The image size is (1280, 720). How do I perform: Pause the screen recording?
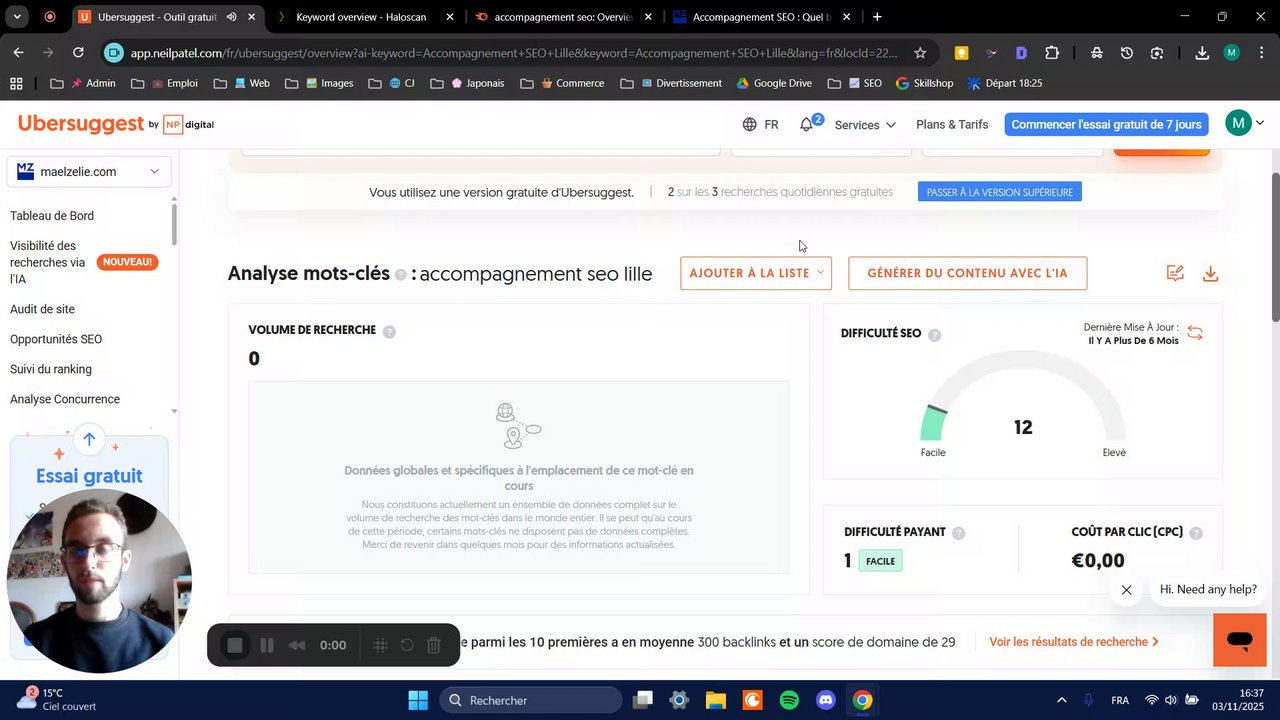[x=267, y=646]
